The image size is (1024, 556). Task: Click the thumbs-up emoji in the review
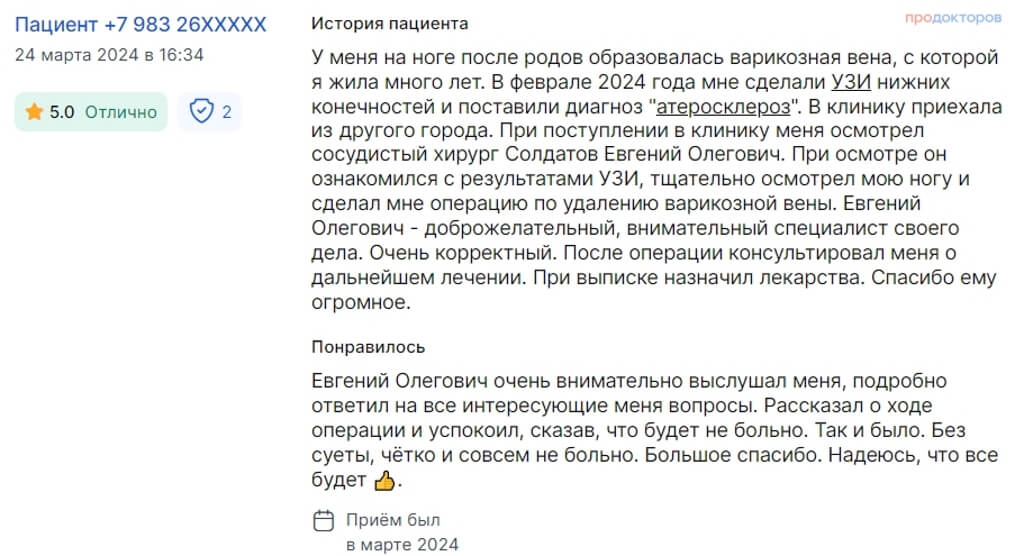[x=385, y=481]
